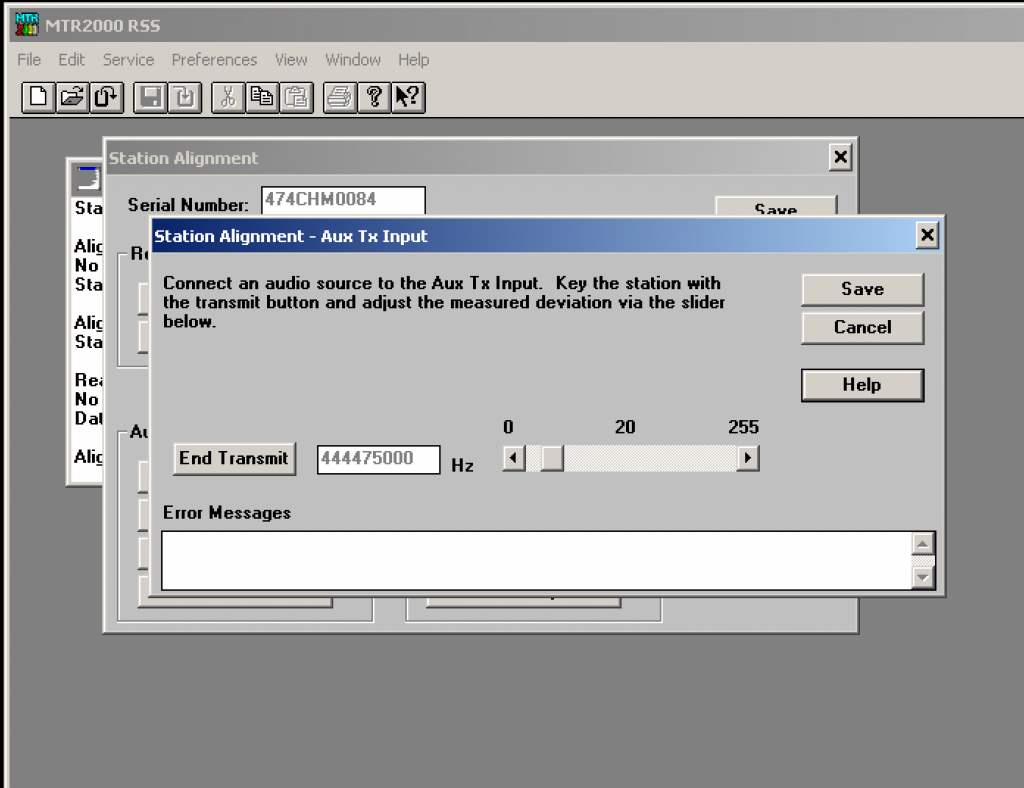Click Save in background Station Alignment window
The image size is (1024, 788).
pyautogui.click(x=775, y=206)
